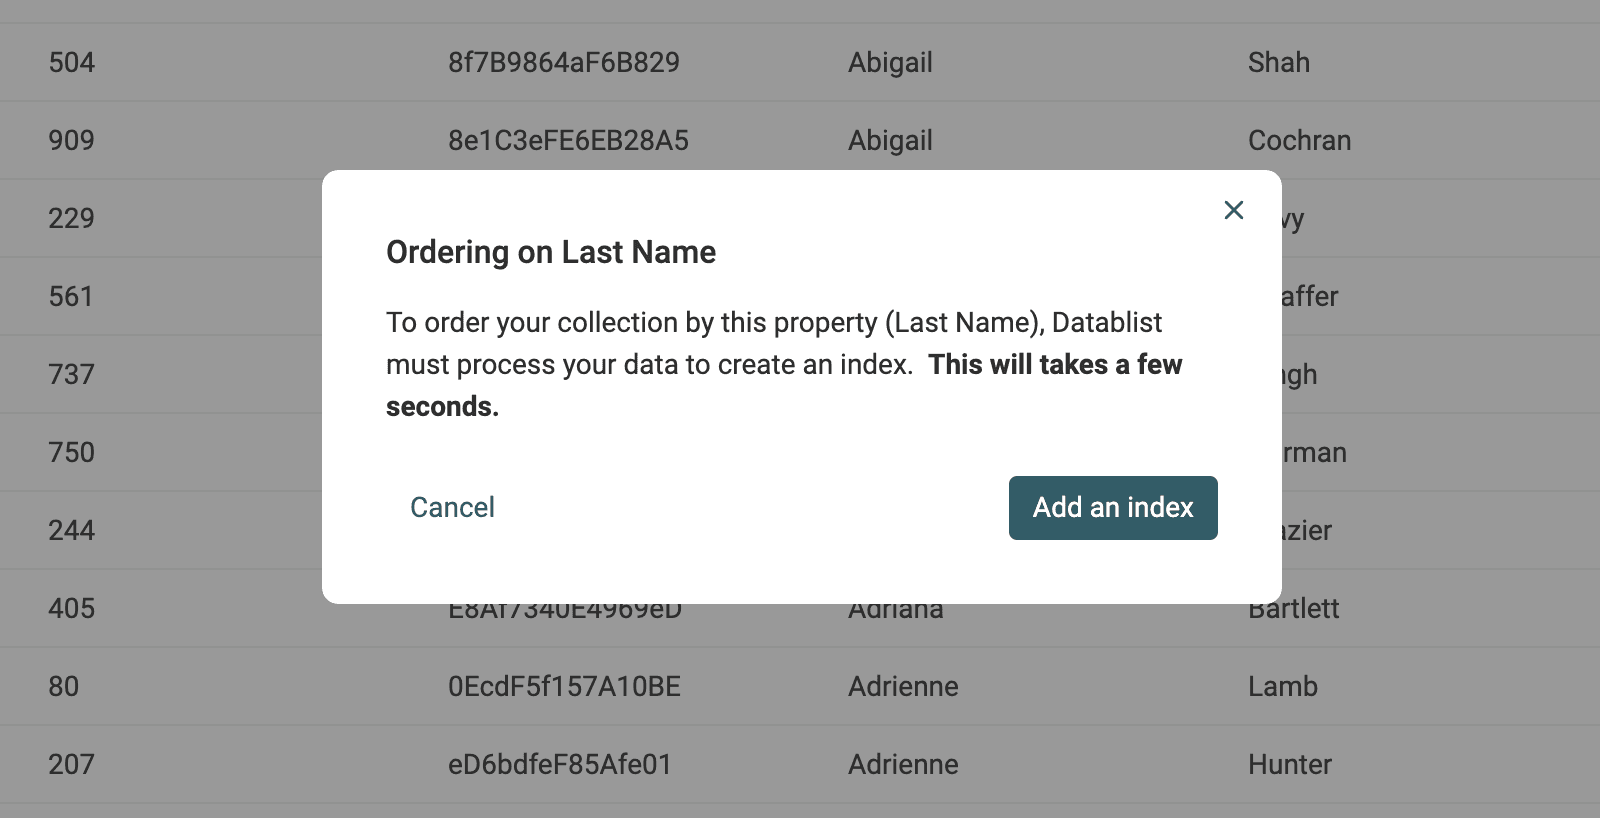Click the 0EcdF5f157A10BE cell
Screen dimensions: 1600x818
[564, 687]
